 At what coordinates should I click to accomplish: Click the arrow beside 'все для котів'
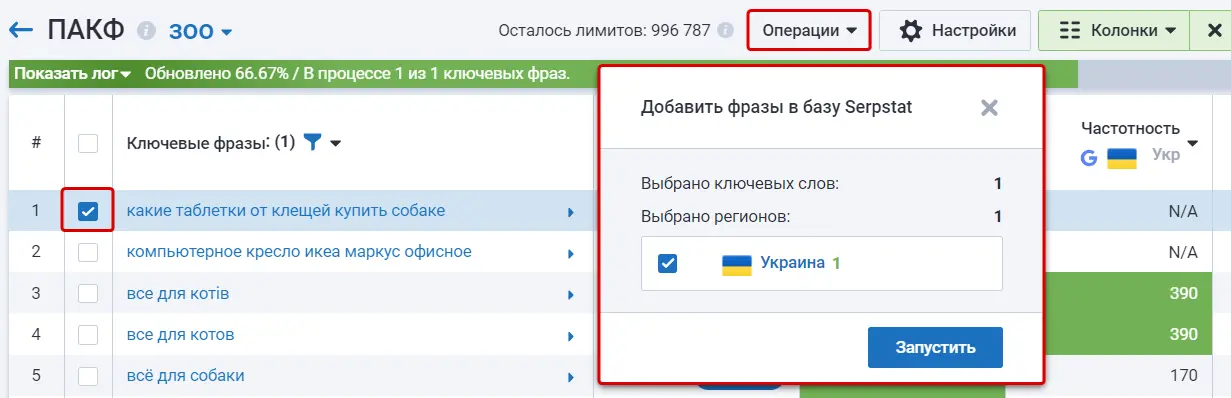coord(571,295)
